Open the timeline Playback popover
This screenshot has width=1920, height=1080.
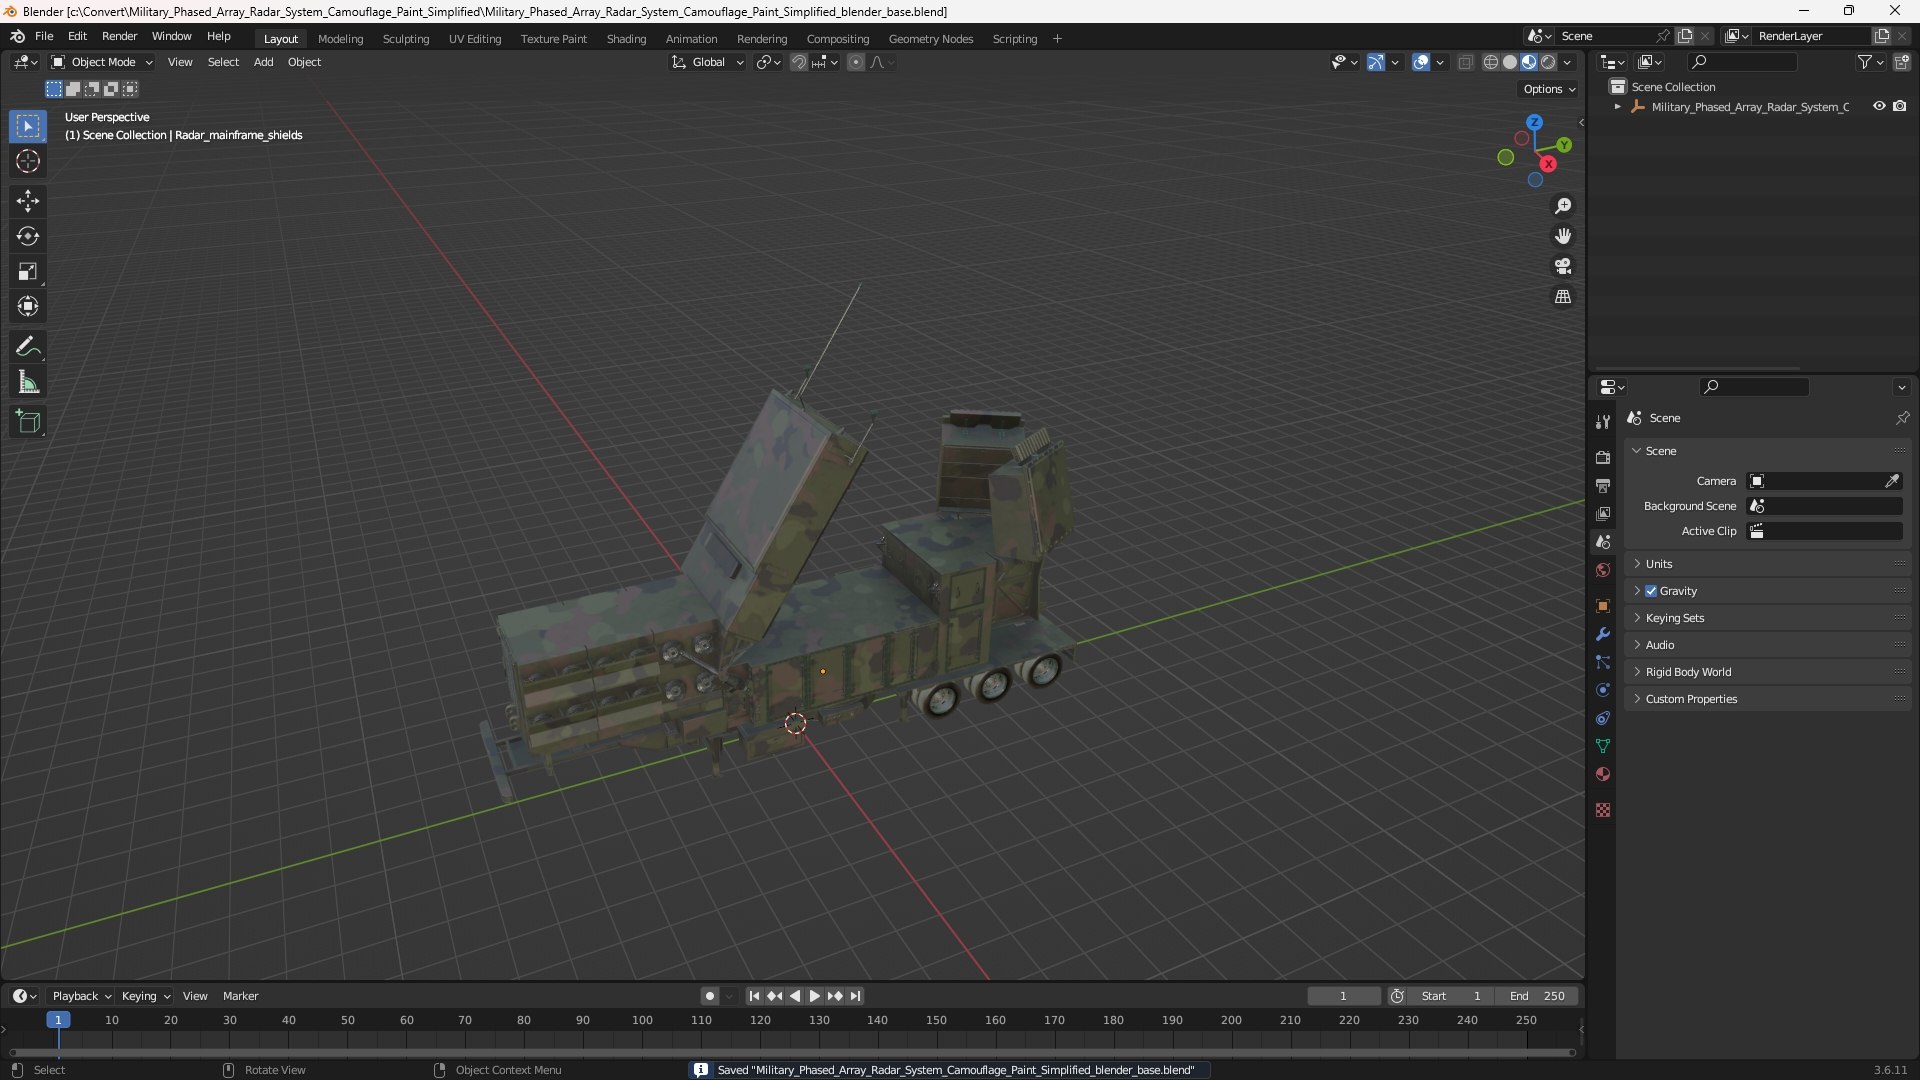pos(81,996)
